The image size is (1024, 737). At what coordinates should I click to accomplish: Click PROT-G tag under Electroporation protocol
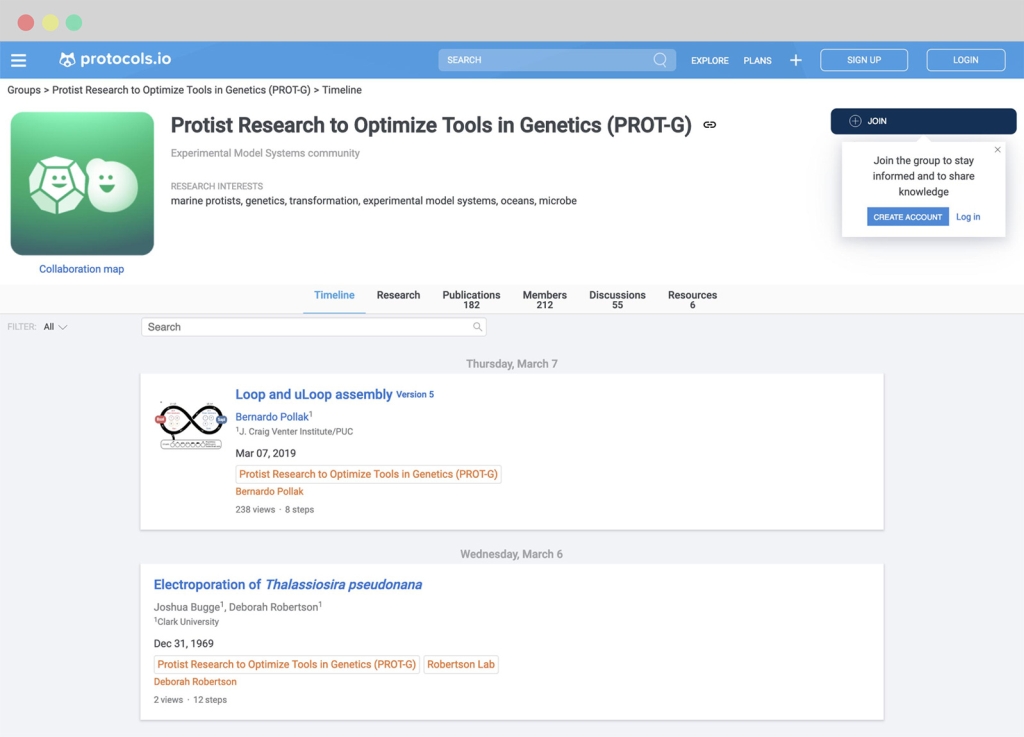click(x=287, y=665)
